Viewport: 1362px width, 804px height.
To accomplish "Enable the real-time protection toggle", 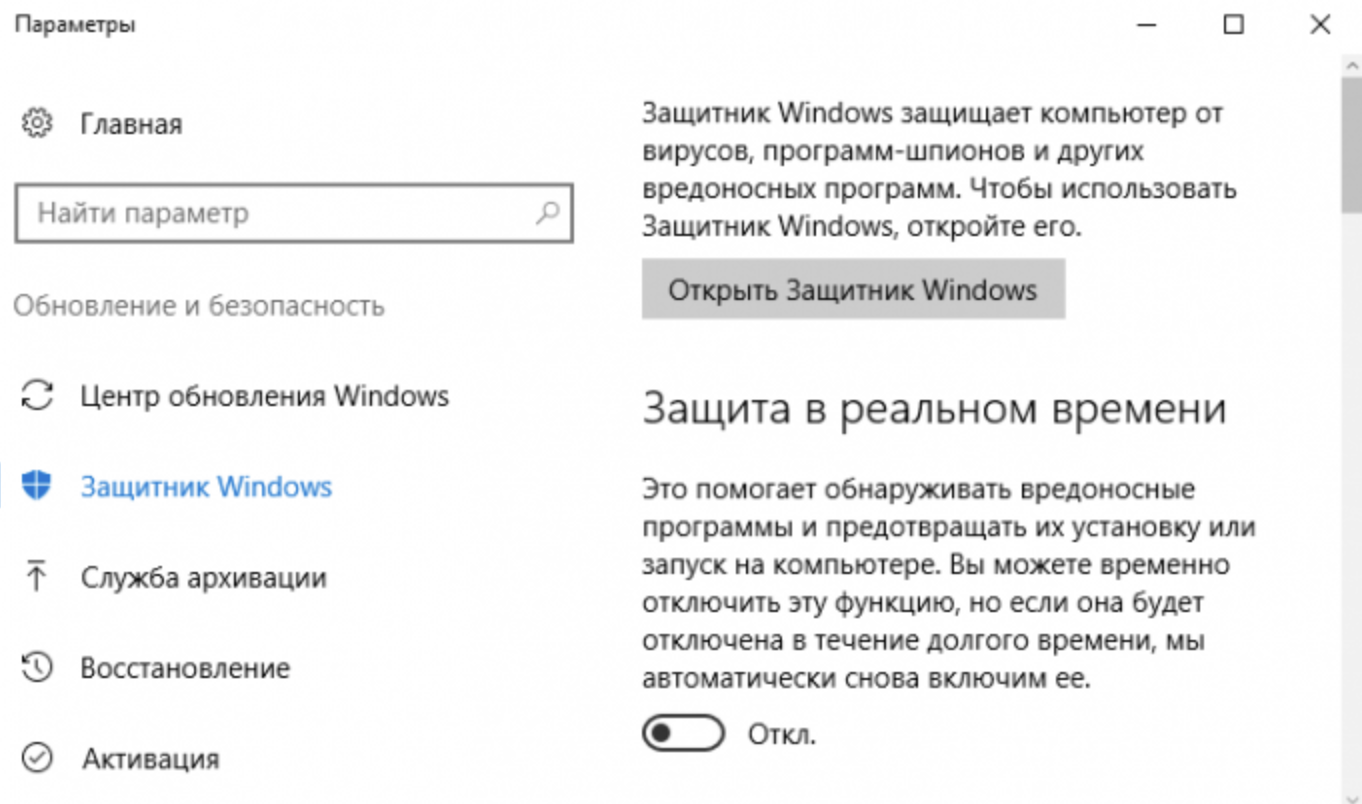I will click(683, 734).
